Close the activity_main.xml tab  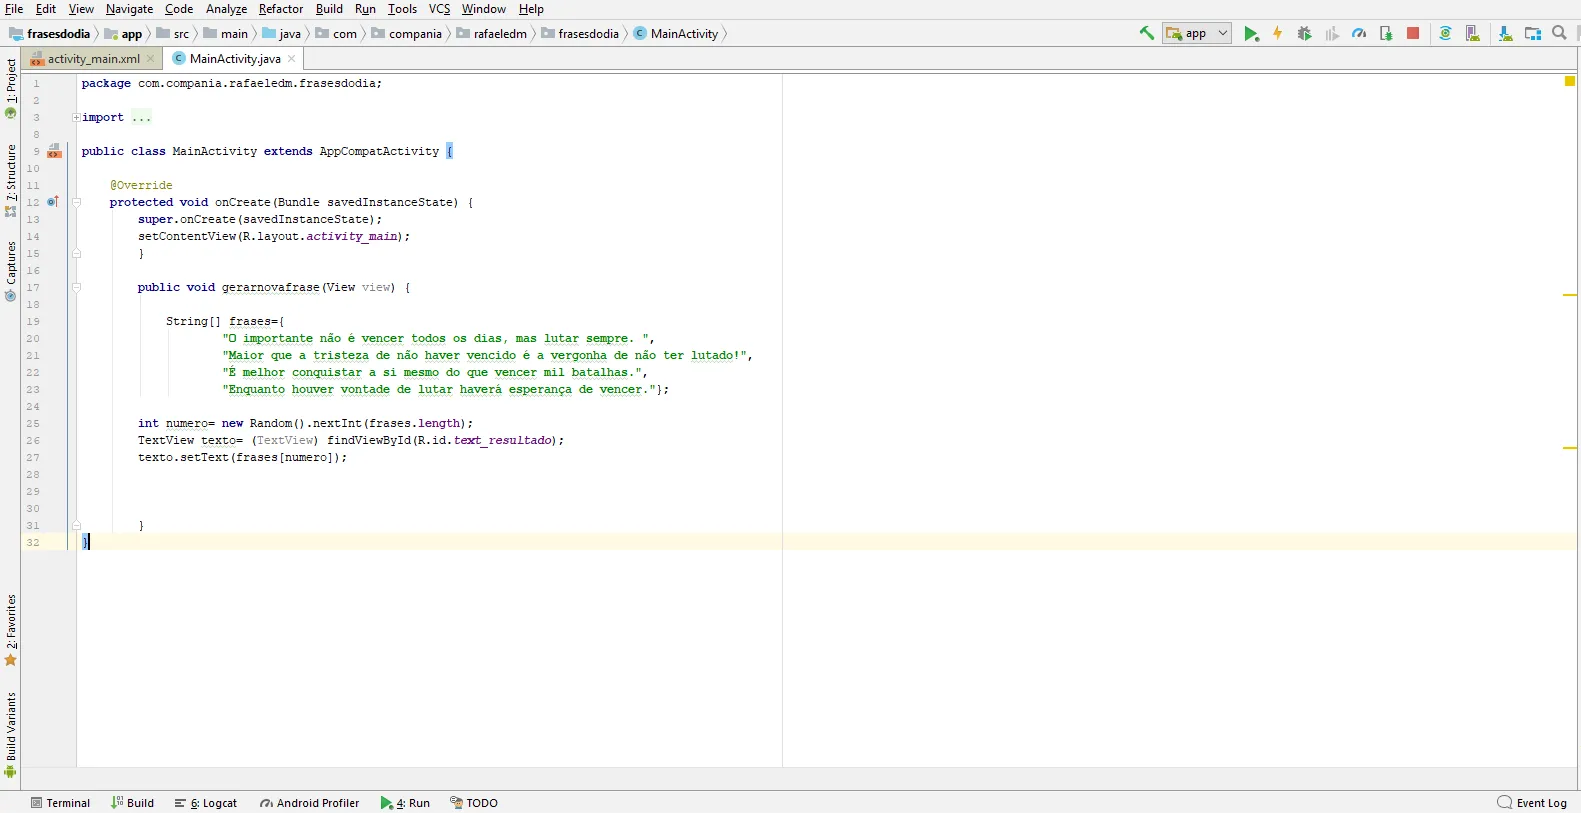pos(151,59)
